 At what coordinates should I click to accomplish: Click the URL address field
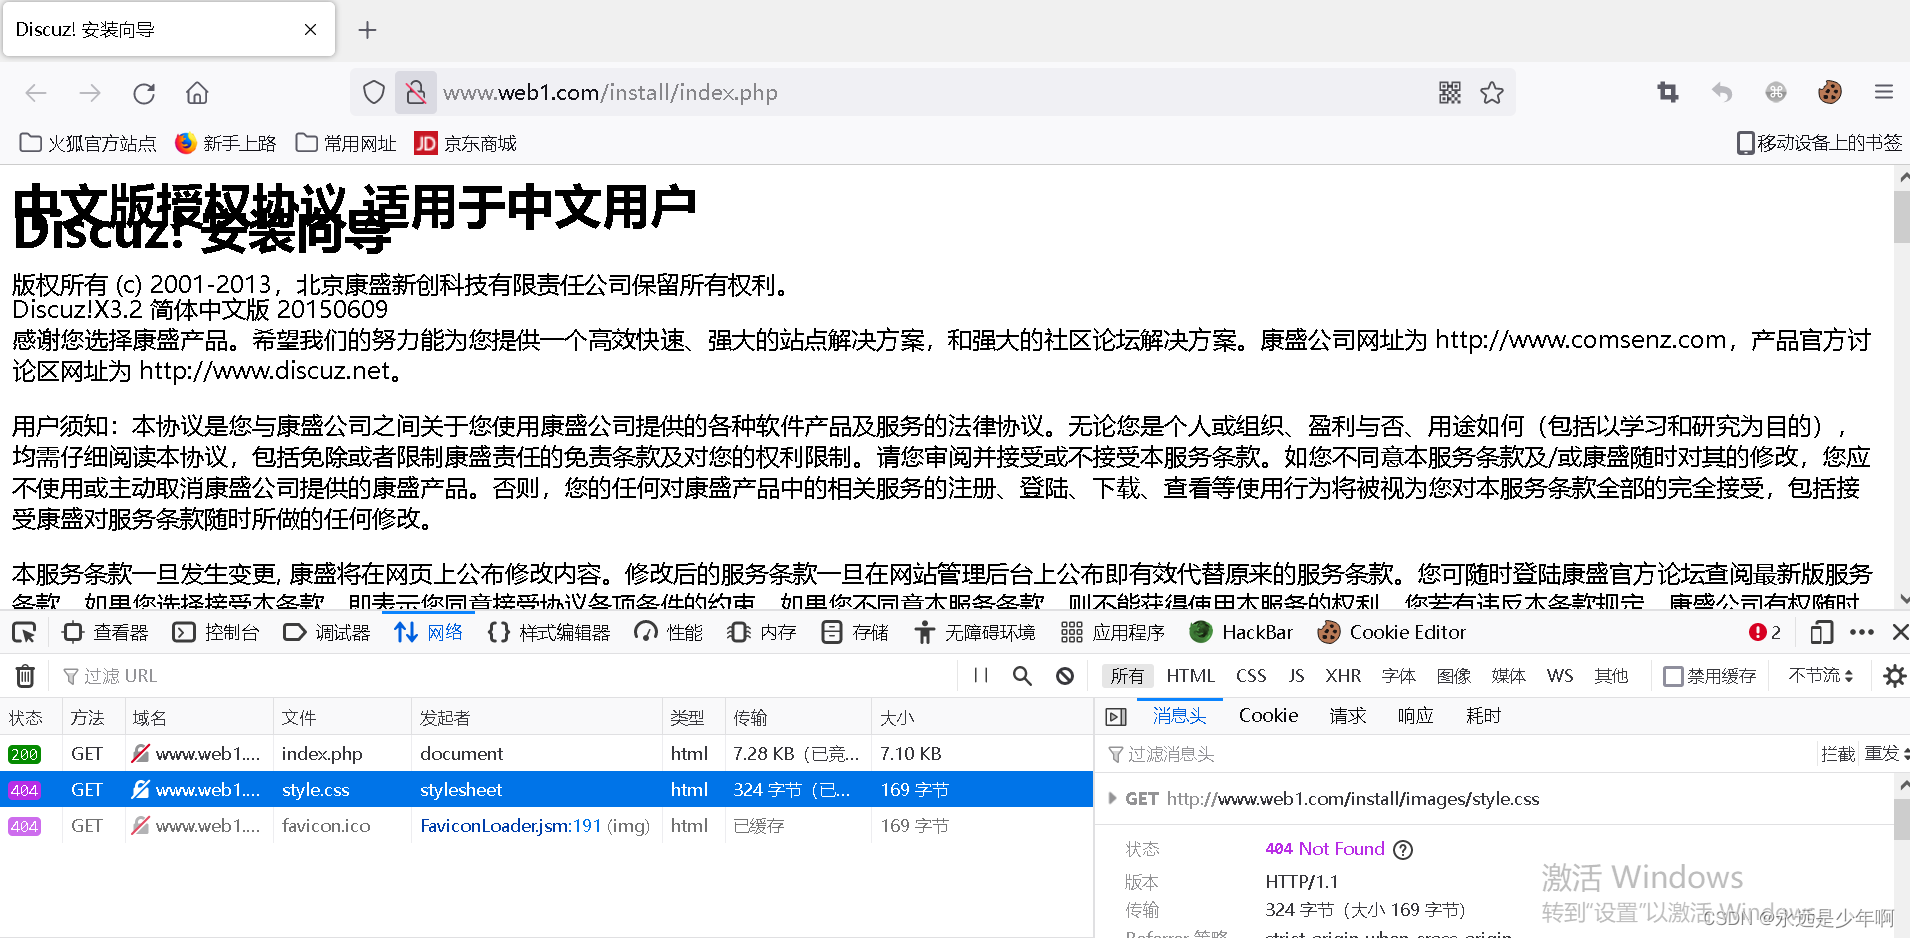(930, 93)
